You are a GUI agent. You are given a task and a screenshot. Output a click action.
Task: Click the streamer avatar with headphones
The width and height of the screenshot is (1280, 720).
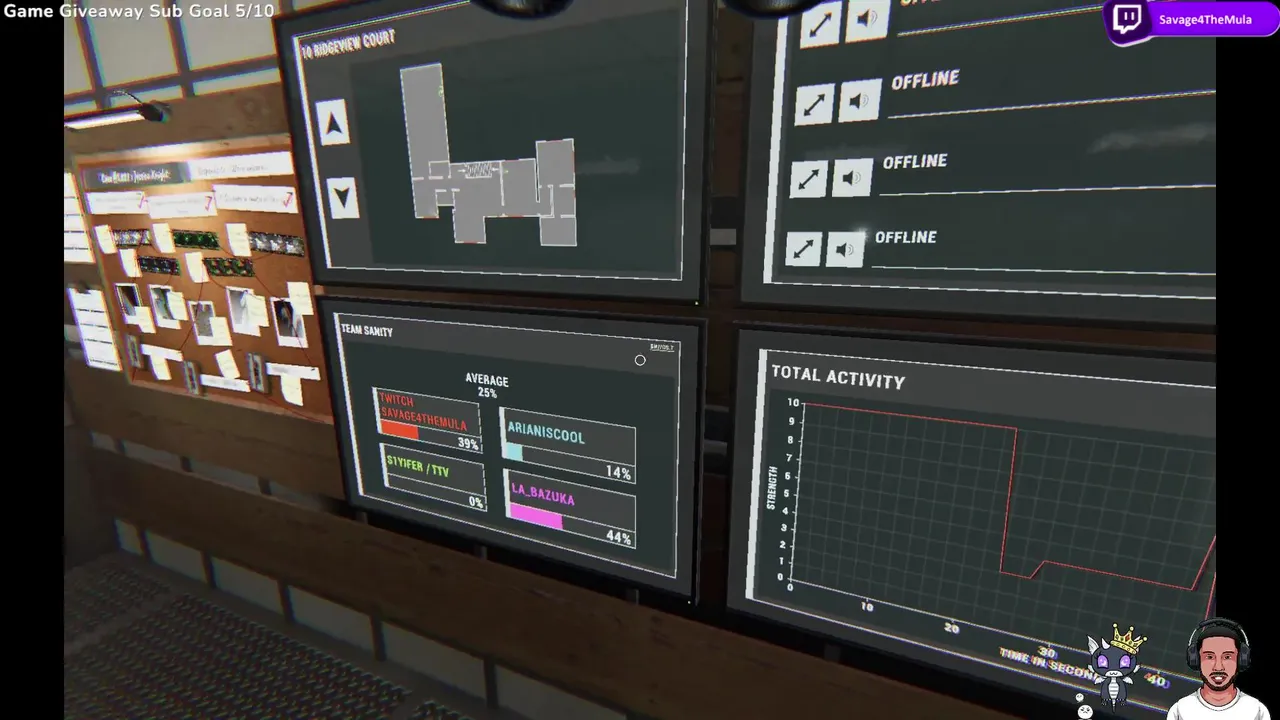pyautogui.click(x=1218, y=668)
